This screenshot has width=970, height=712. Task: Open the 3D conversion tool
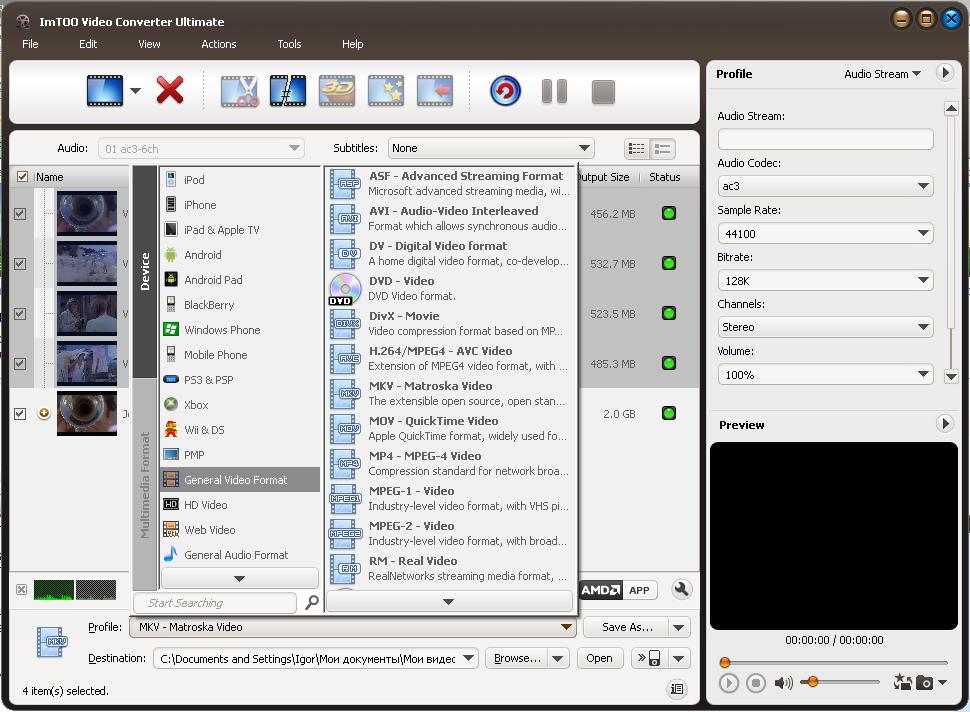337,91
